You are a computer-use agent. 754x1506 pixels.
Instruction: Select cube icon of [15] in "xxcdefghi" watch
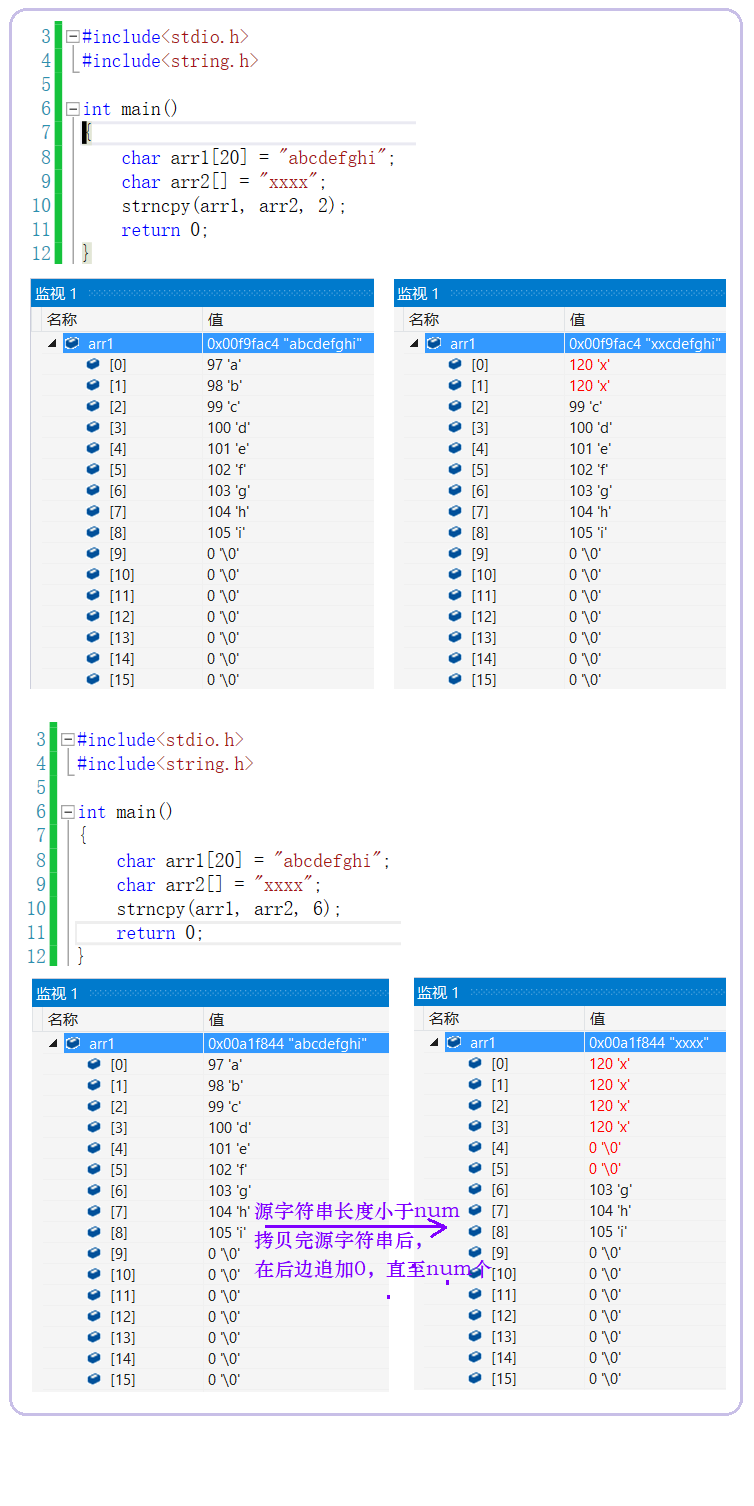[x=455, y=679]
